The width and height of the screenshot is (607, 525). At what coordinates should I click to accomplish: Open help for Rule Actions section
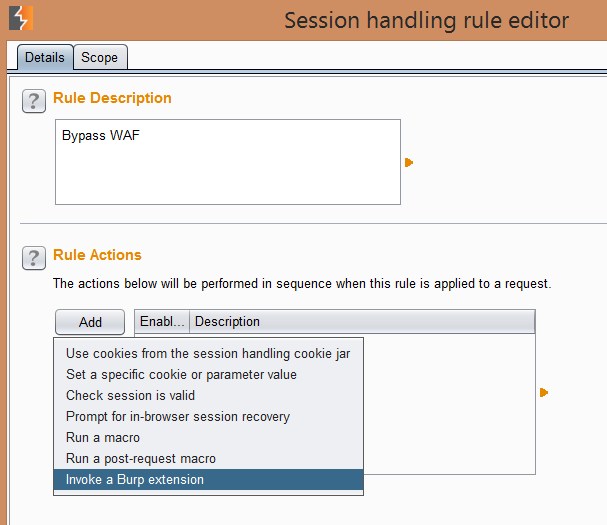click(x=34, y=258)
